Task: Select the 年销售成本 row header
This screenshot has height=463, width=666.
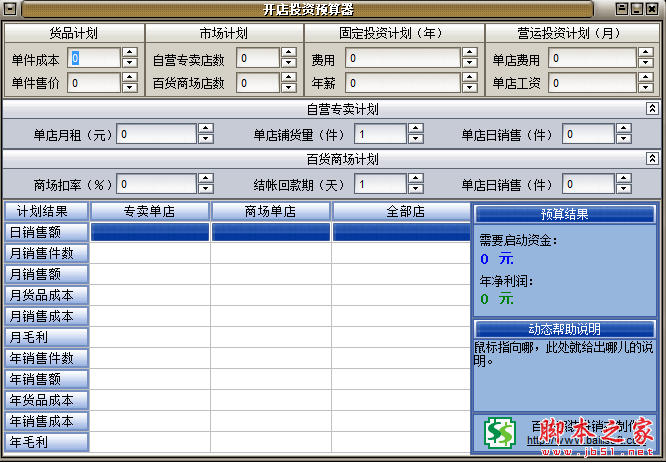Action: click(46, 421)
